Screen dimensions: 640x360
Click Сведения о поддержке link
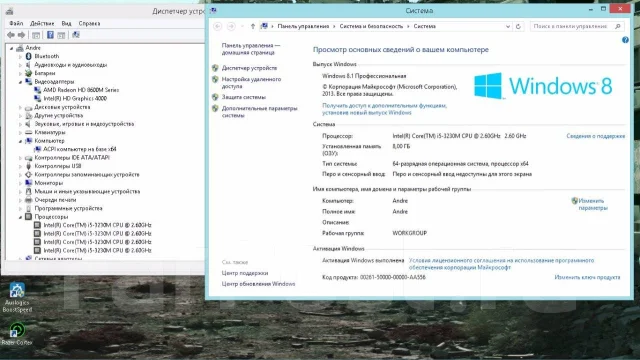pos(596,136)
